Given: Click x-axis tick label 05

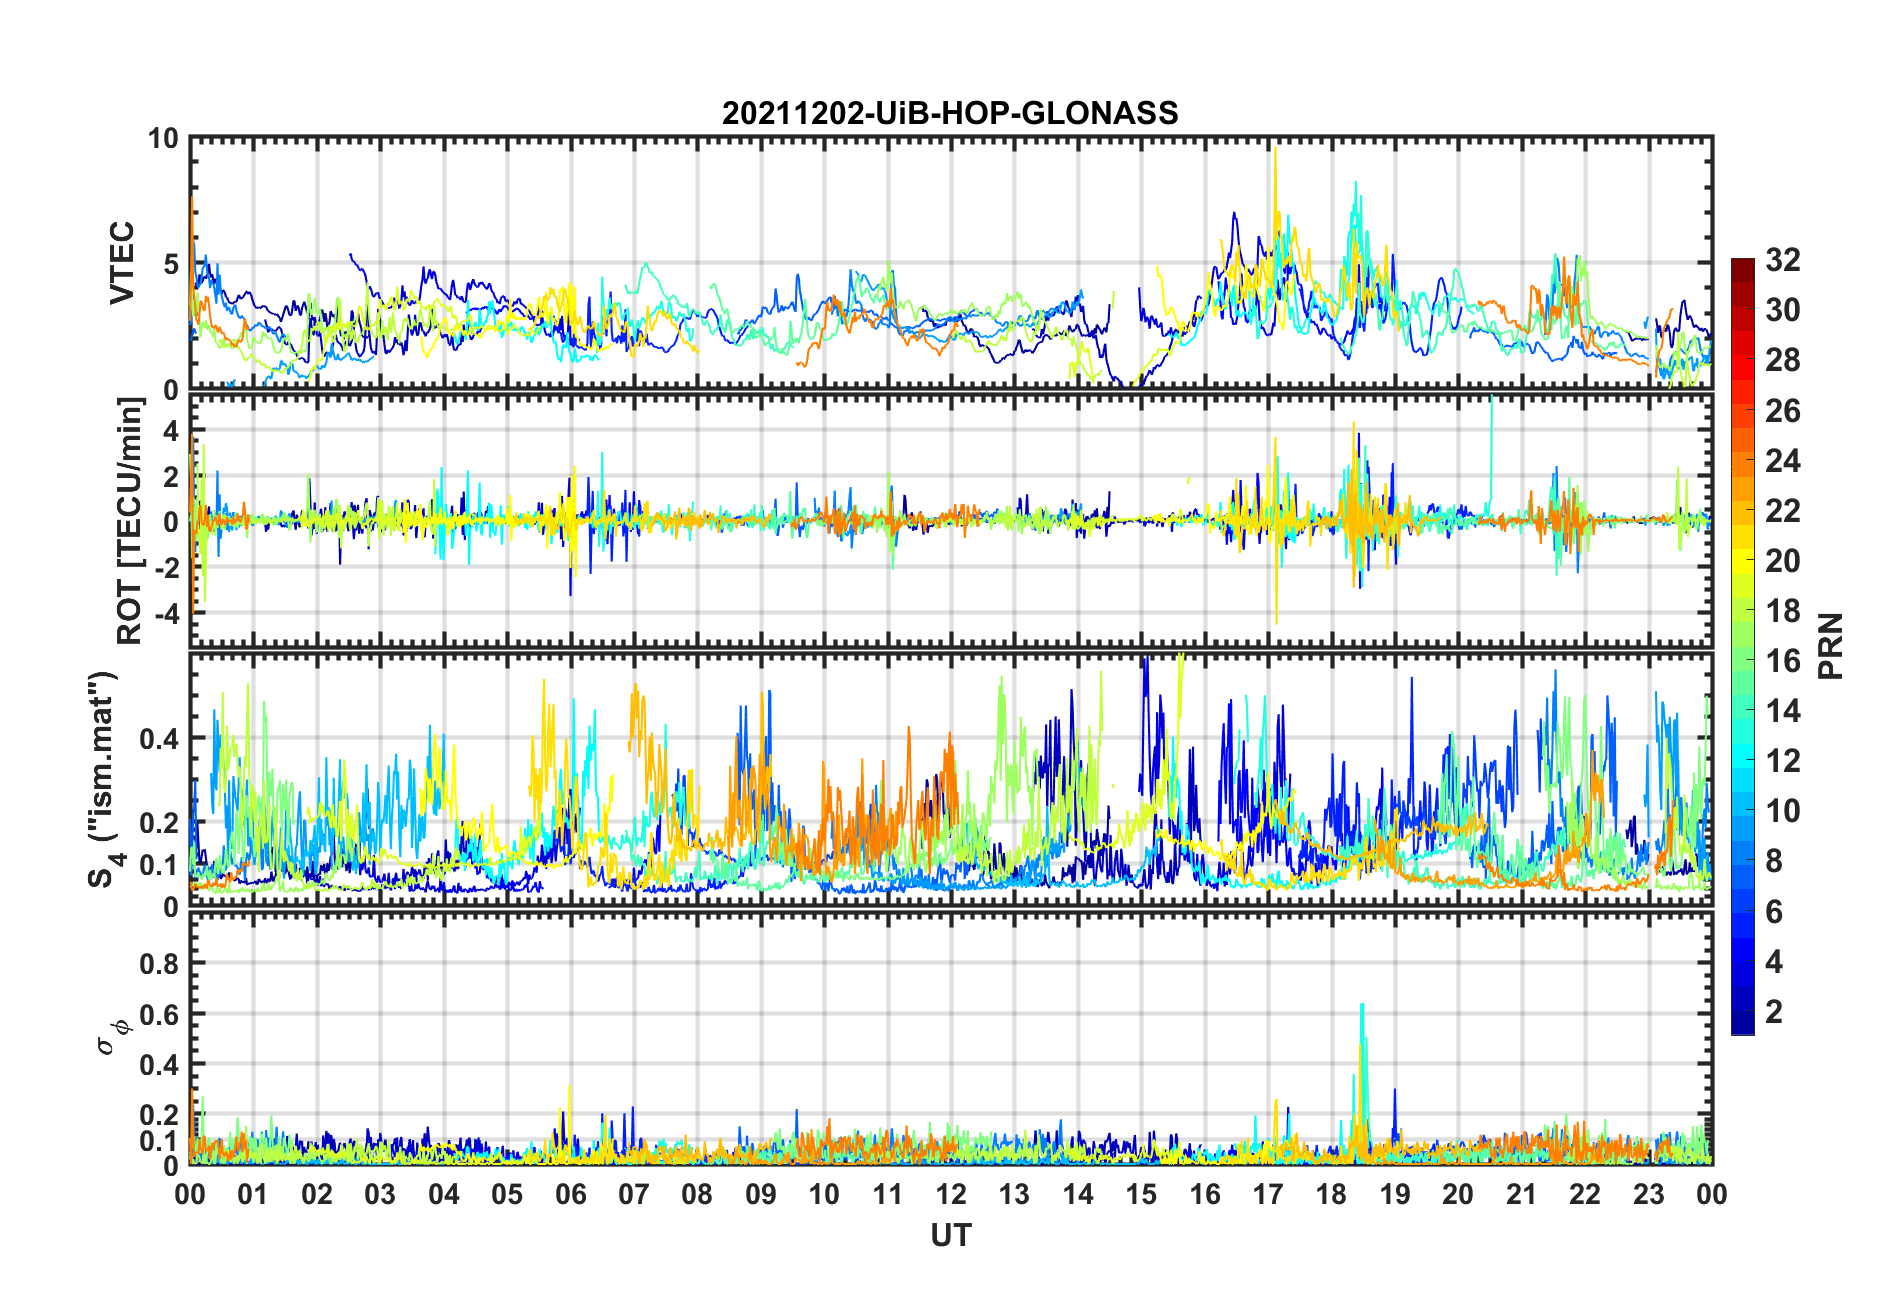Looking at the screenshot, I should tap(507, 1194).
